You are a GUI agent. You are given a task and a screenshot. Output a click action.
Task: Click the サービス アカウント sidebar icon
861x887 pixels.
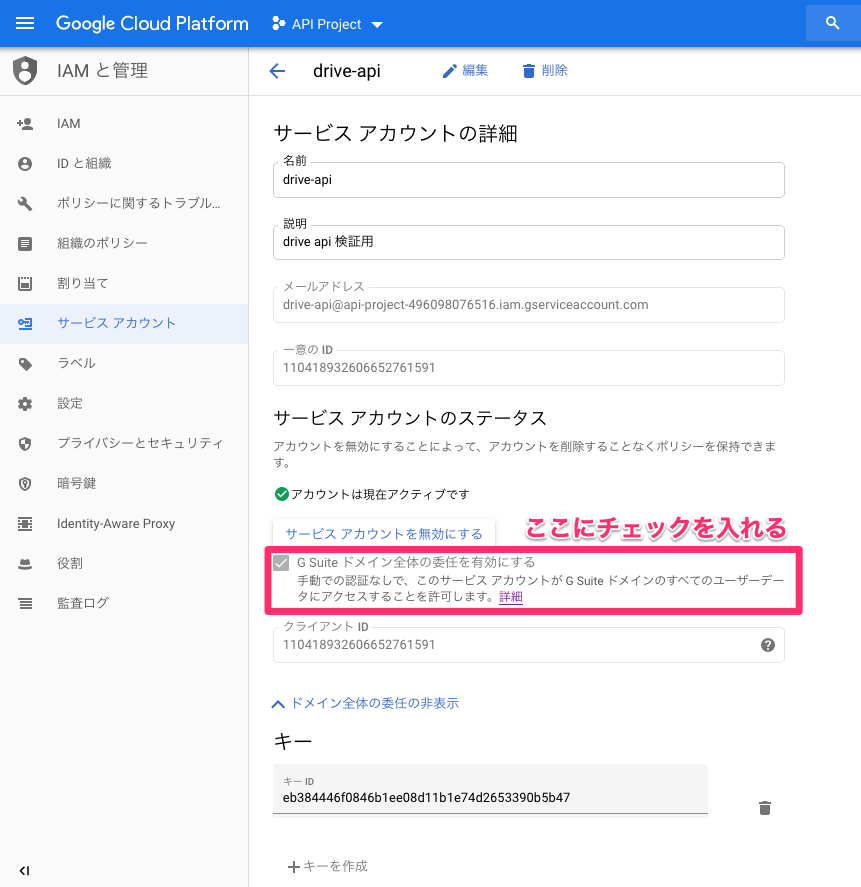pos(25,324)
